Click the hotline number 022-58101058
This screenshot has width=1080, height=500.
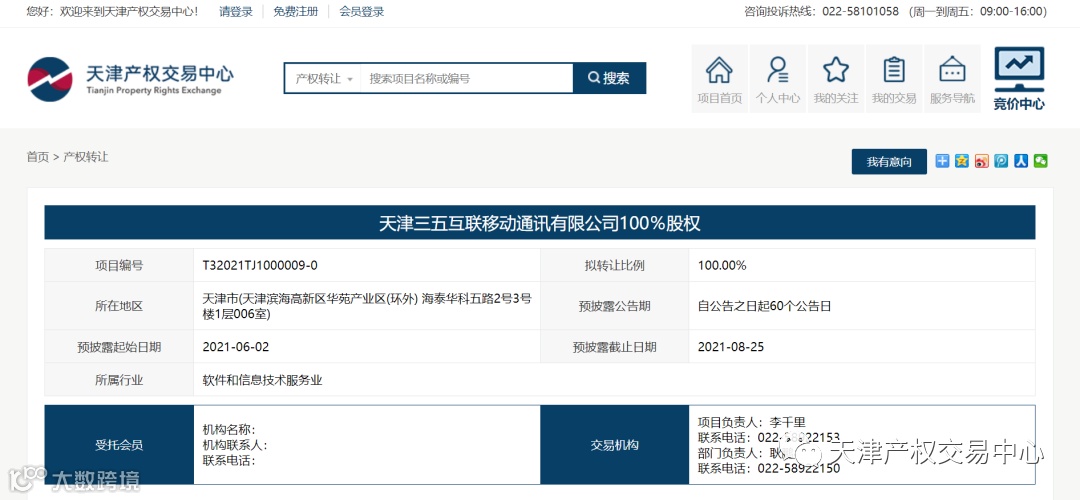pyautogui.click(x=860, y=12)
